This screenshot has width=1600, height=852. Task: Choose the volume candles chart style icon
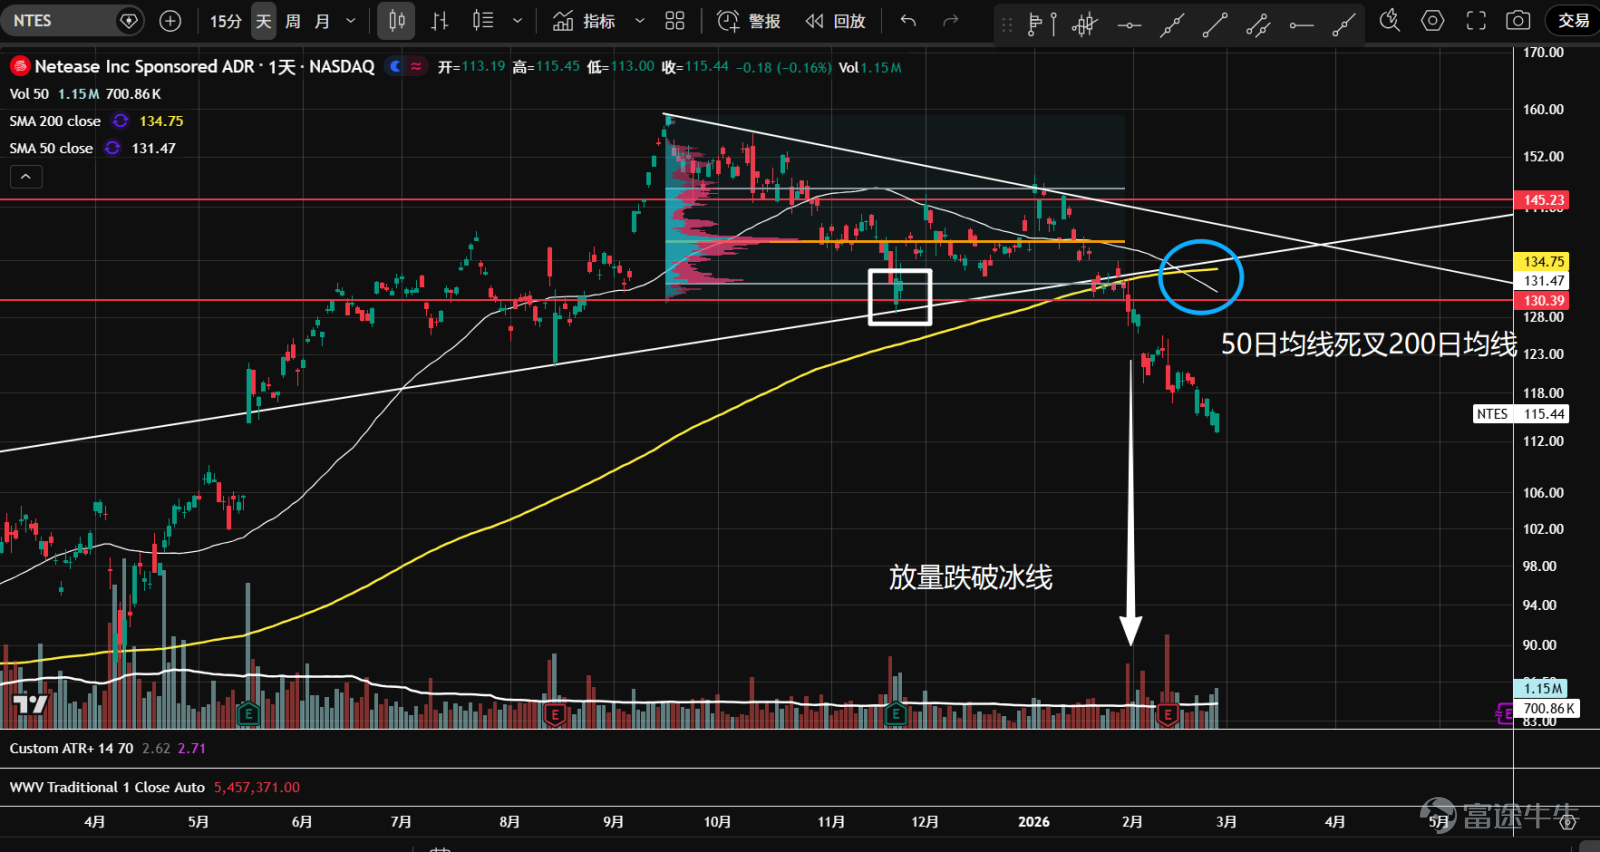483,20
